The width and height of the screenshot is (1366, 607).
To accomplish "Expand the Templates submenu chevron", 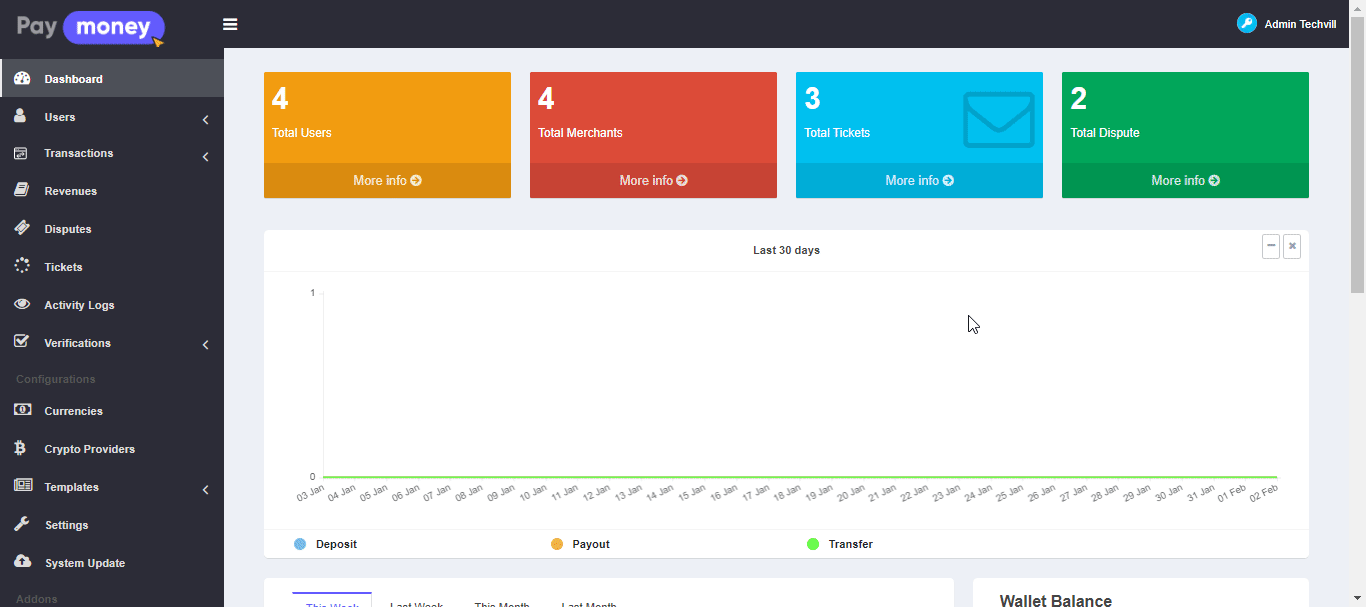I will pyautogui.click(x=205, y=489).
